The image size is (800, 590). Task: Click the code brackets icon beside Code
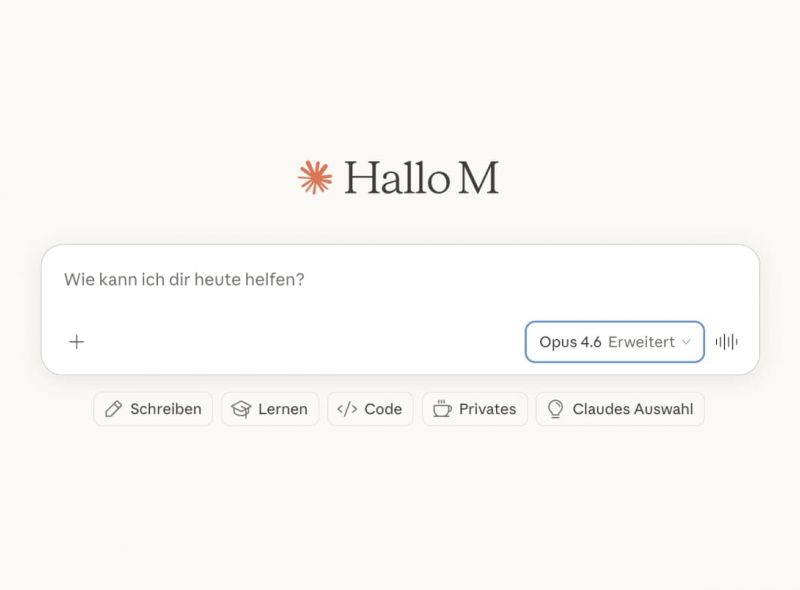click(347, 409)
